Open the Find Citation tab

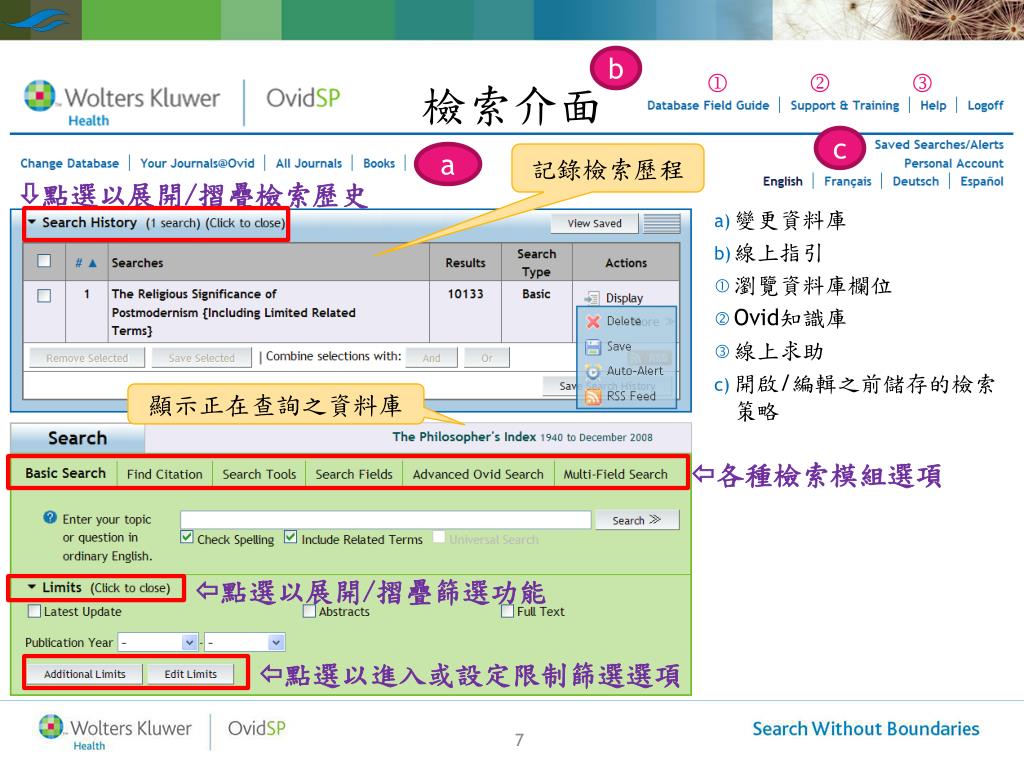[x=165, y=474]
